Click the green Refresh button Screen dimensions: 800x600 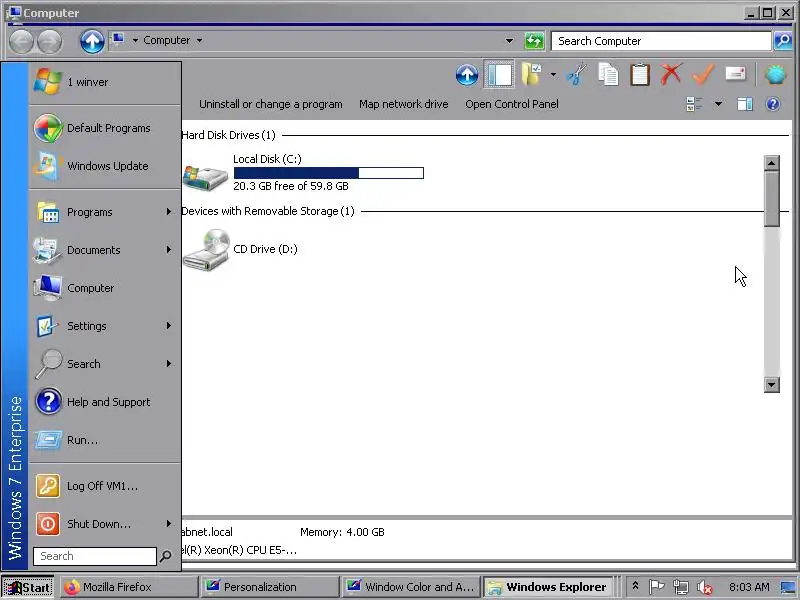(x=534, y=41)
